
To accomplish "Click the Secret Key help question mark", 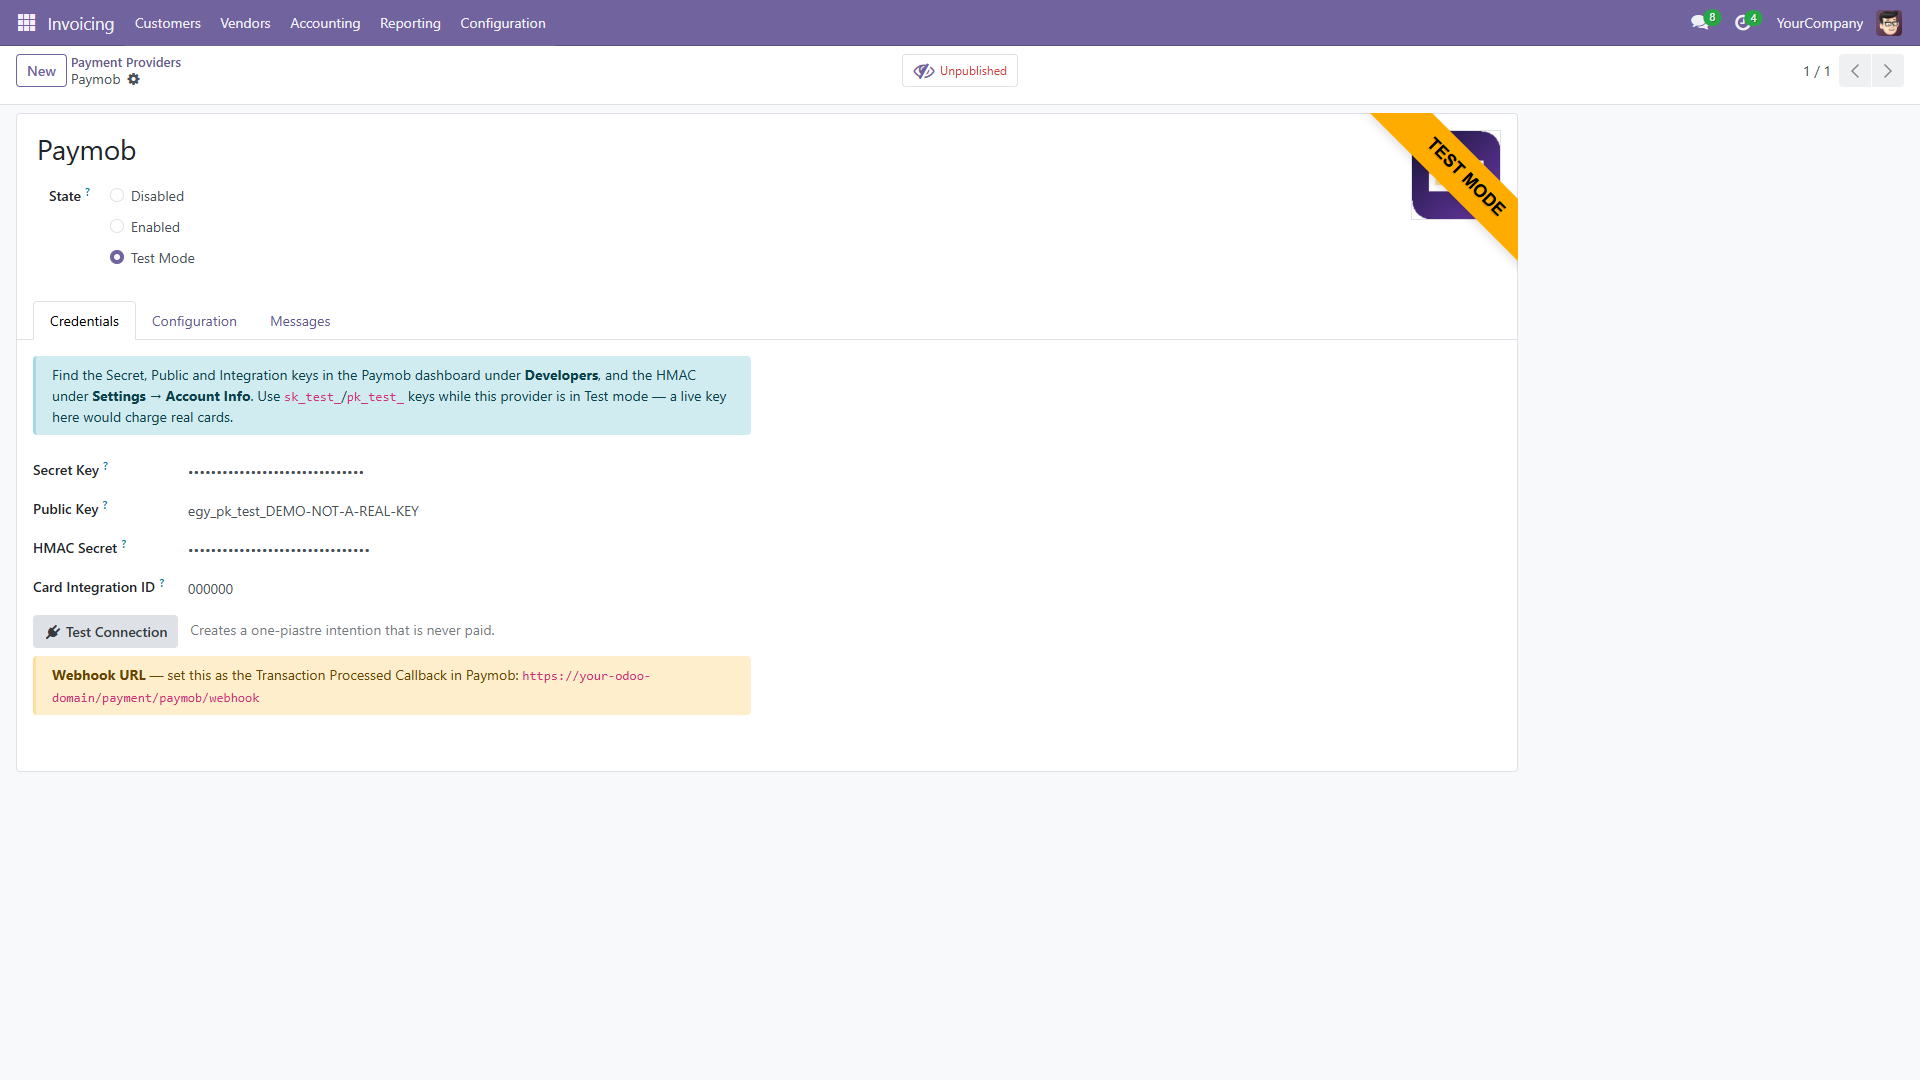I will point(106,465).
